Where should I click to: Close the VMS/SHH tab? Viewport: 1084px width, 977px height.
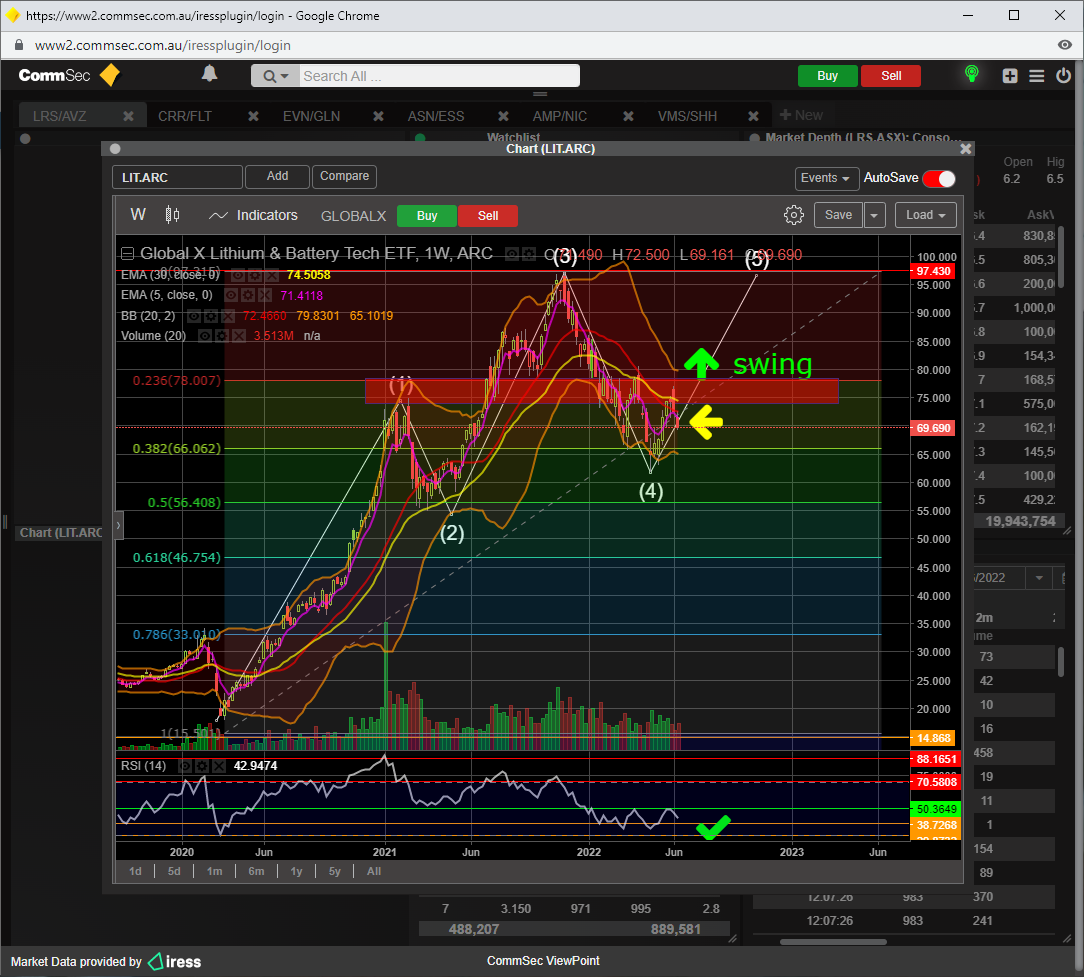[x=753, y=116]
